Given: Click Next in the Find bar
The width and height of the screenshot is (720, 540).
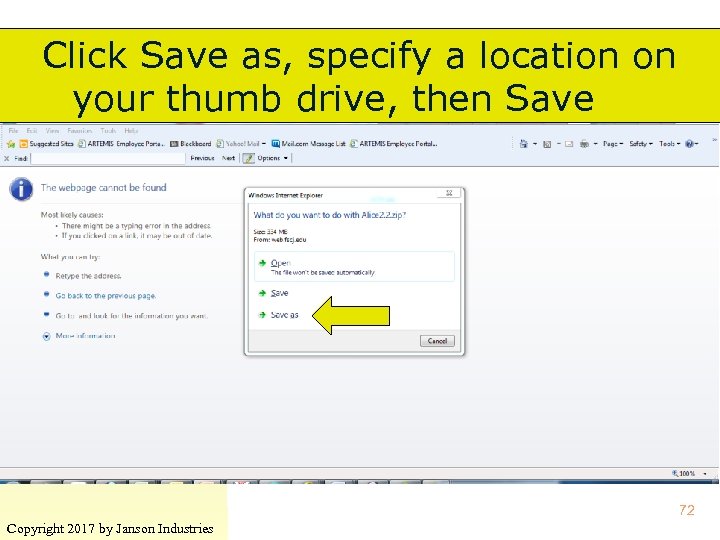Looking at the screenshot, I should coord(228,158).
